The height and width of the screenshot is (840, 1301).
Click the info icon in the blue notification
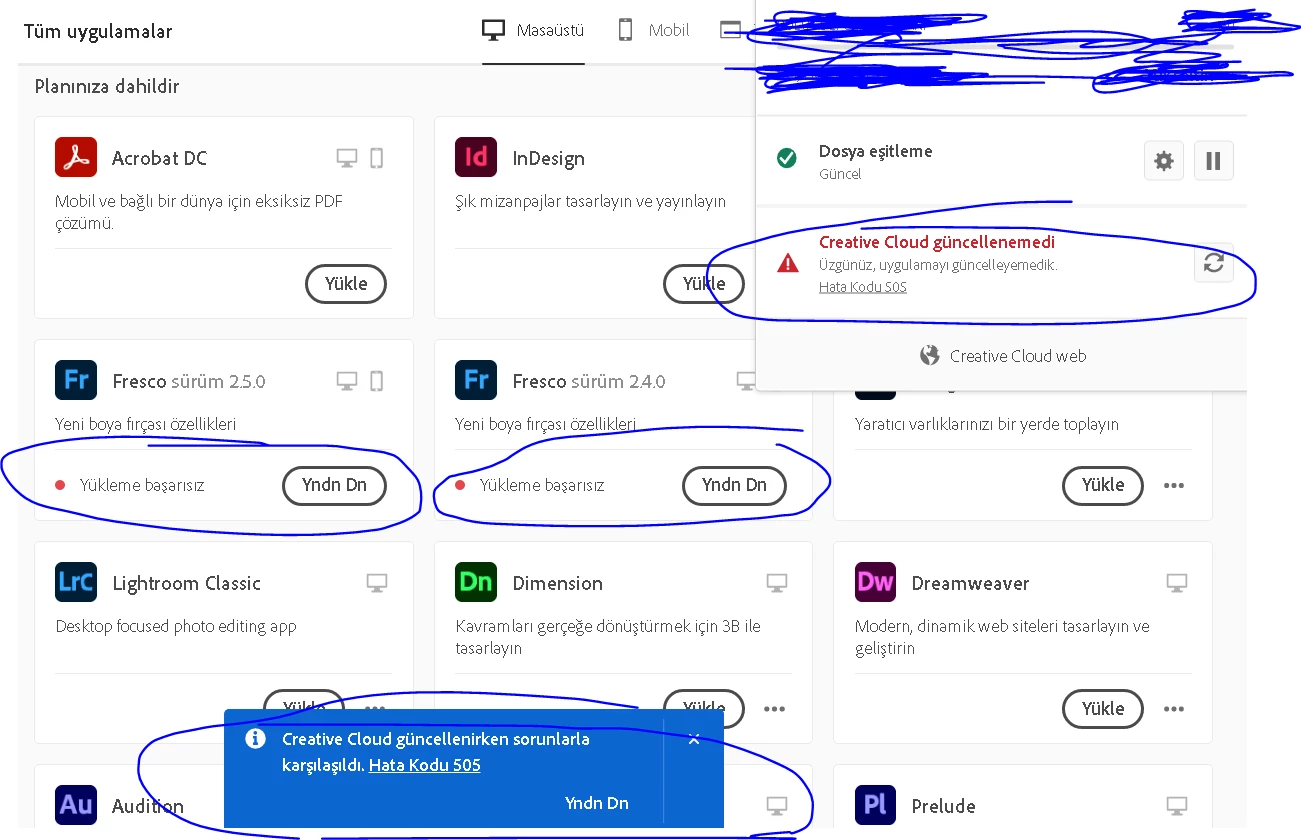(256, 739)
